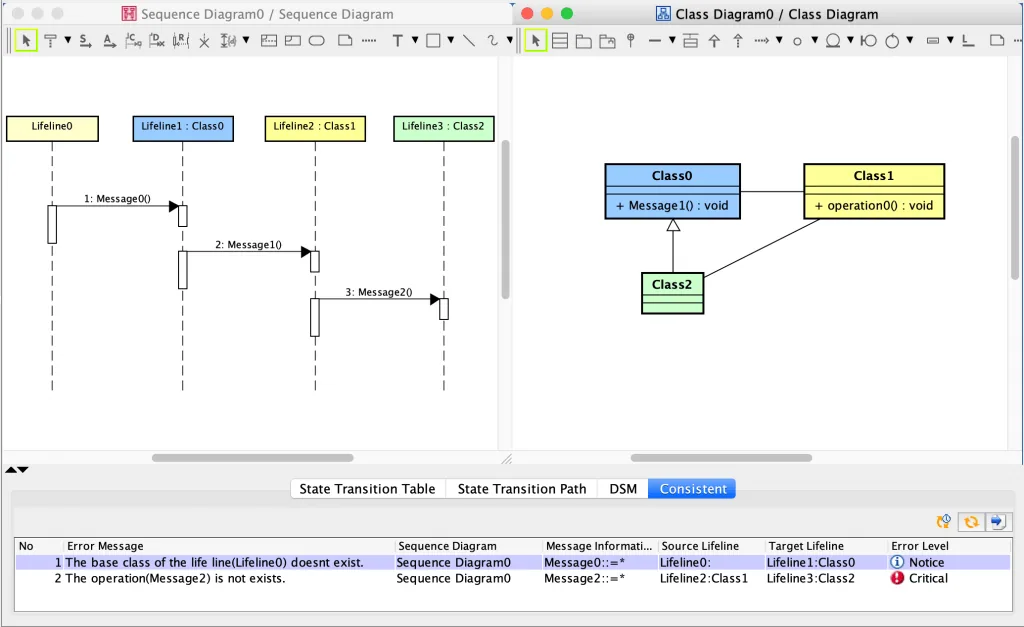
Task: Activate the sequence diagram Select arrow tool
Action: [26, 40]
